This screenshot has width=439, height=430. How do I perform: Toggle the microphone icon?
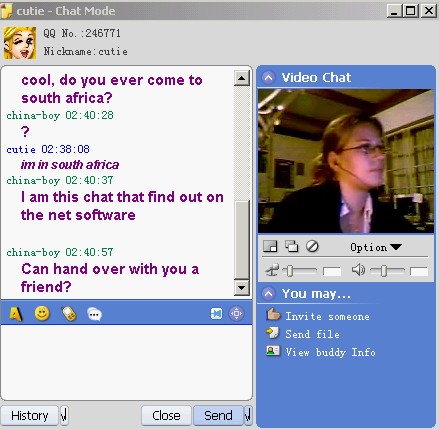point(272,270)
